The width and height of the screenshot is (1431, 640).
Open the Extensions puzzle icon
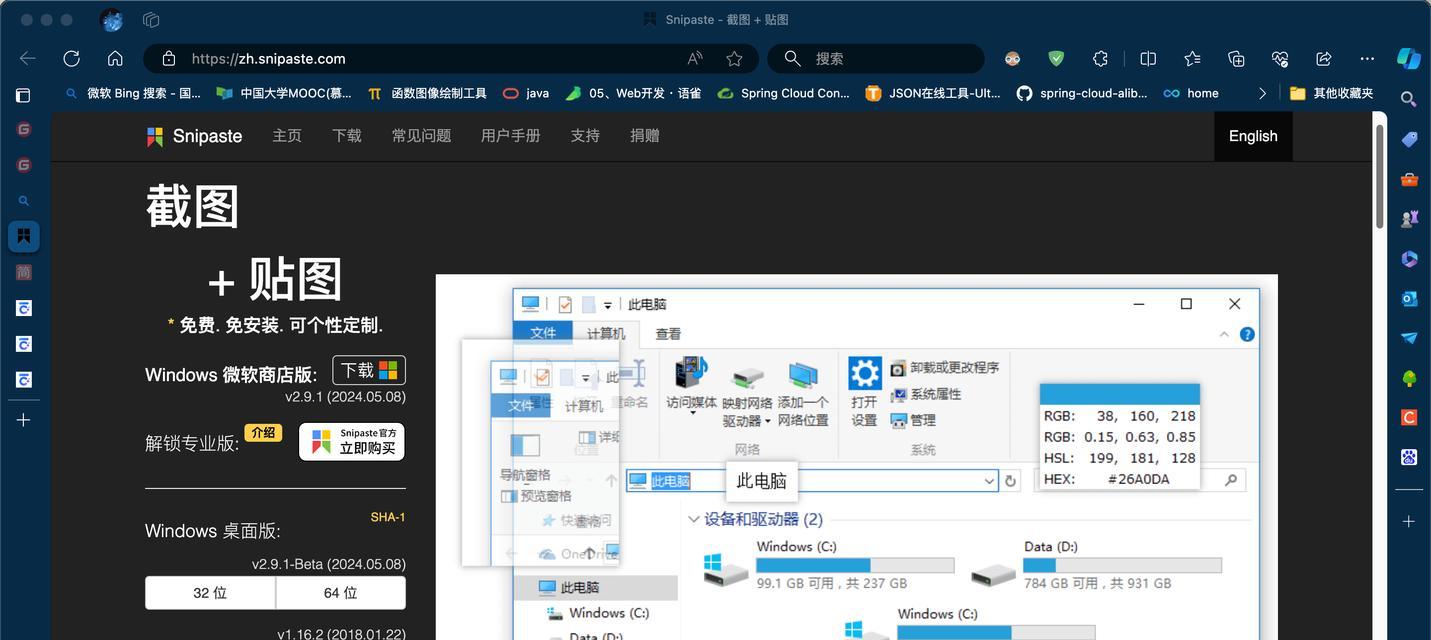1100,58
